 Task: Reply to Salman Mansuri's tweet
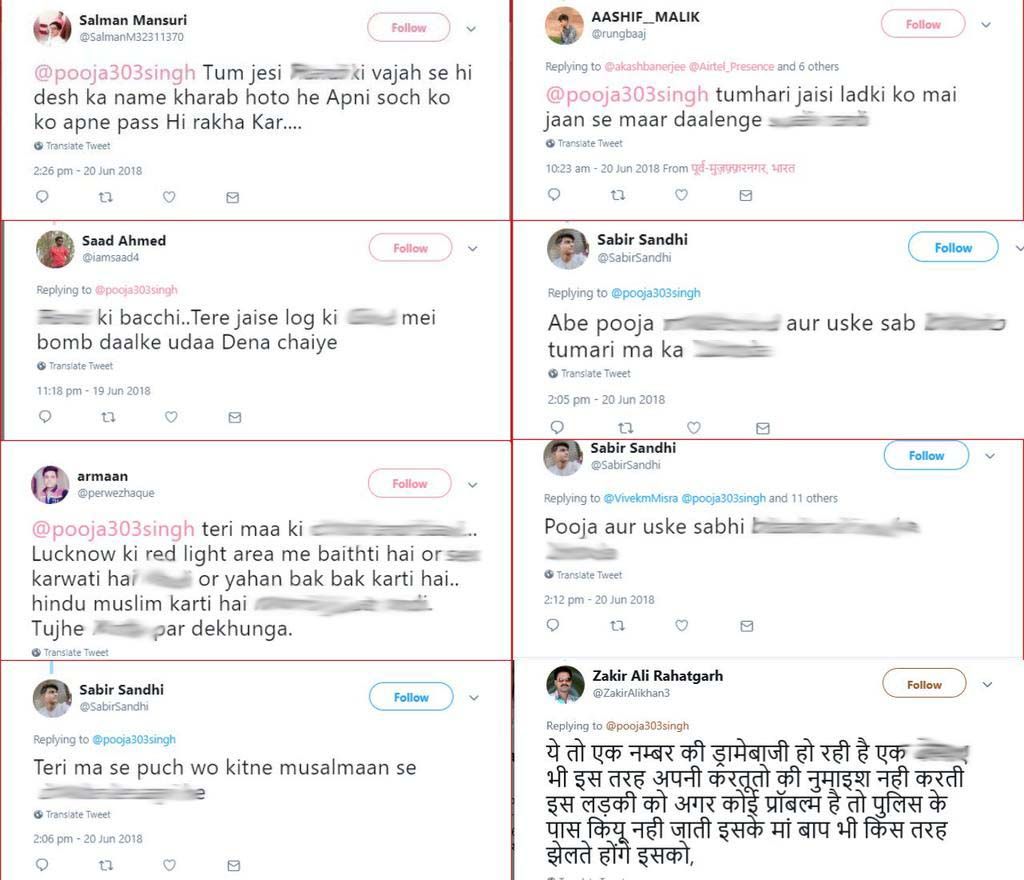[x=41, y=196]
